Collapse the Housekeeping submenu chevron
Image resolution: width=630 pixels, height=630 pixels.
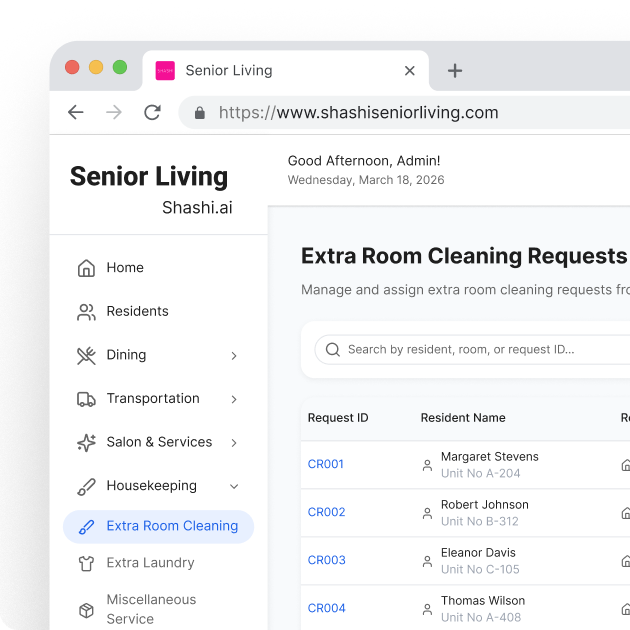[234, 486]
